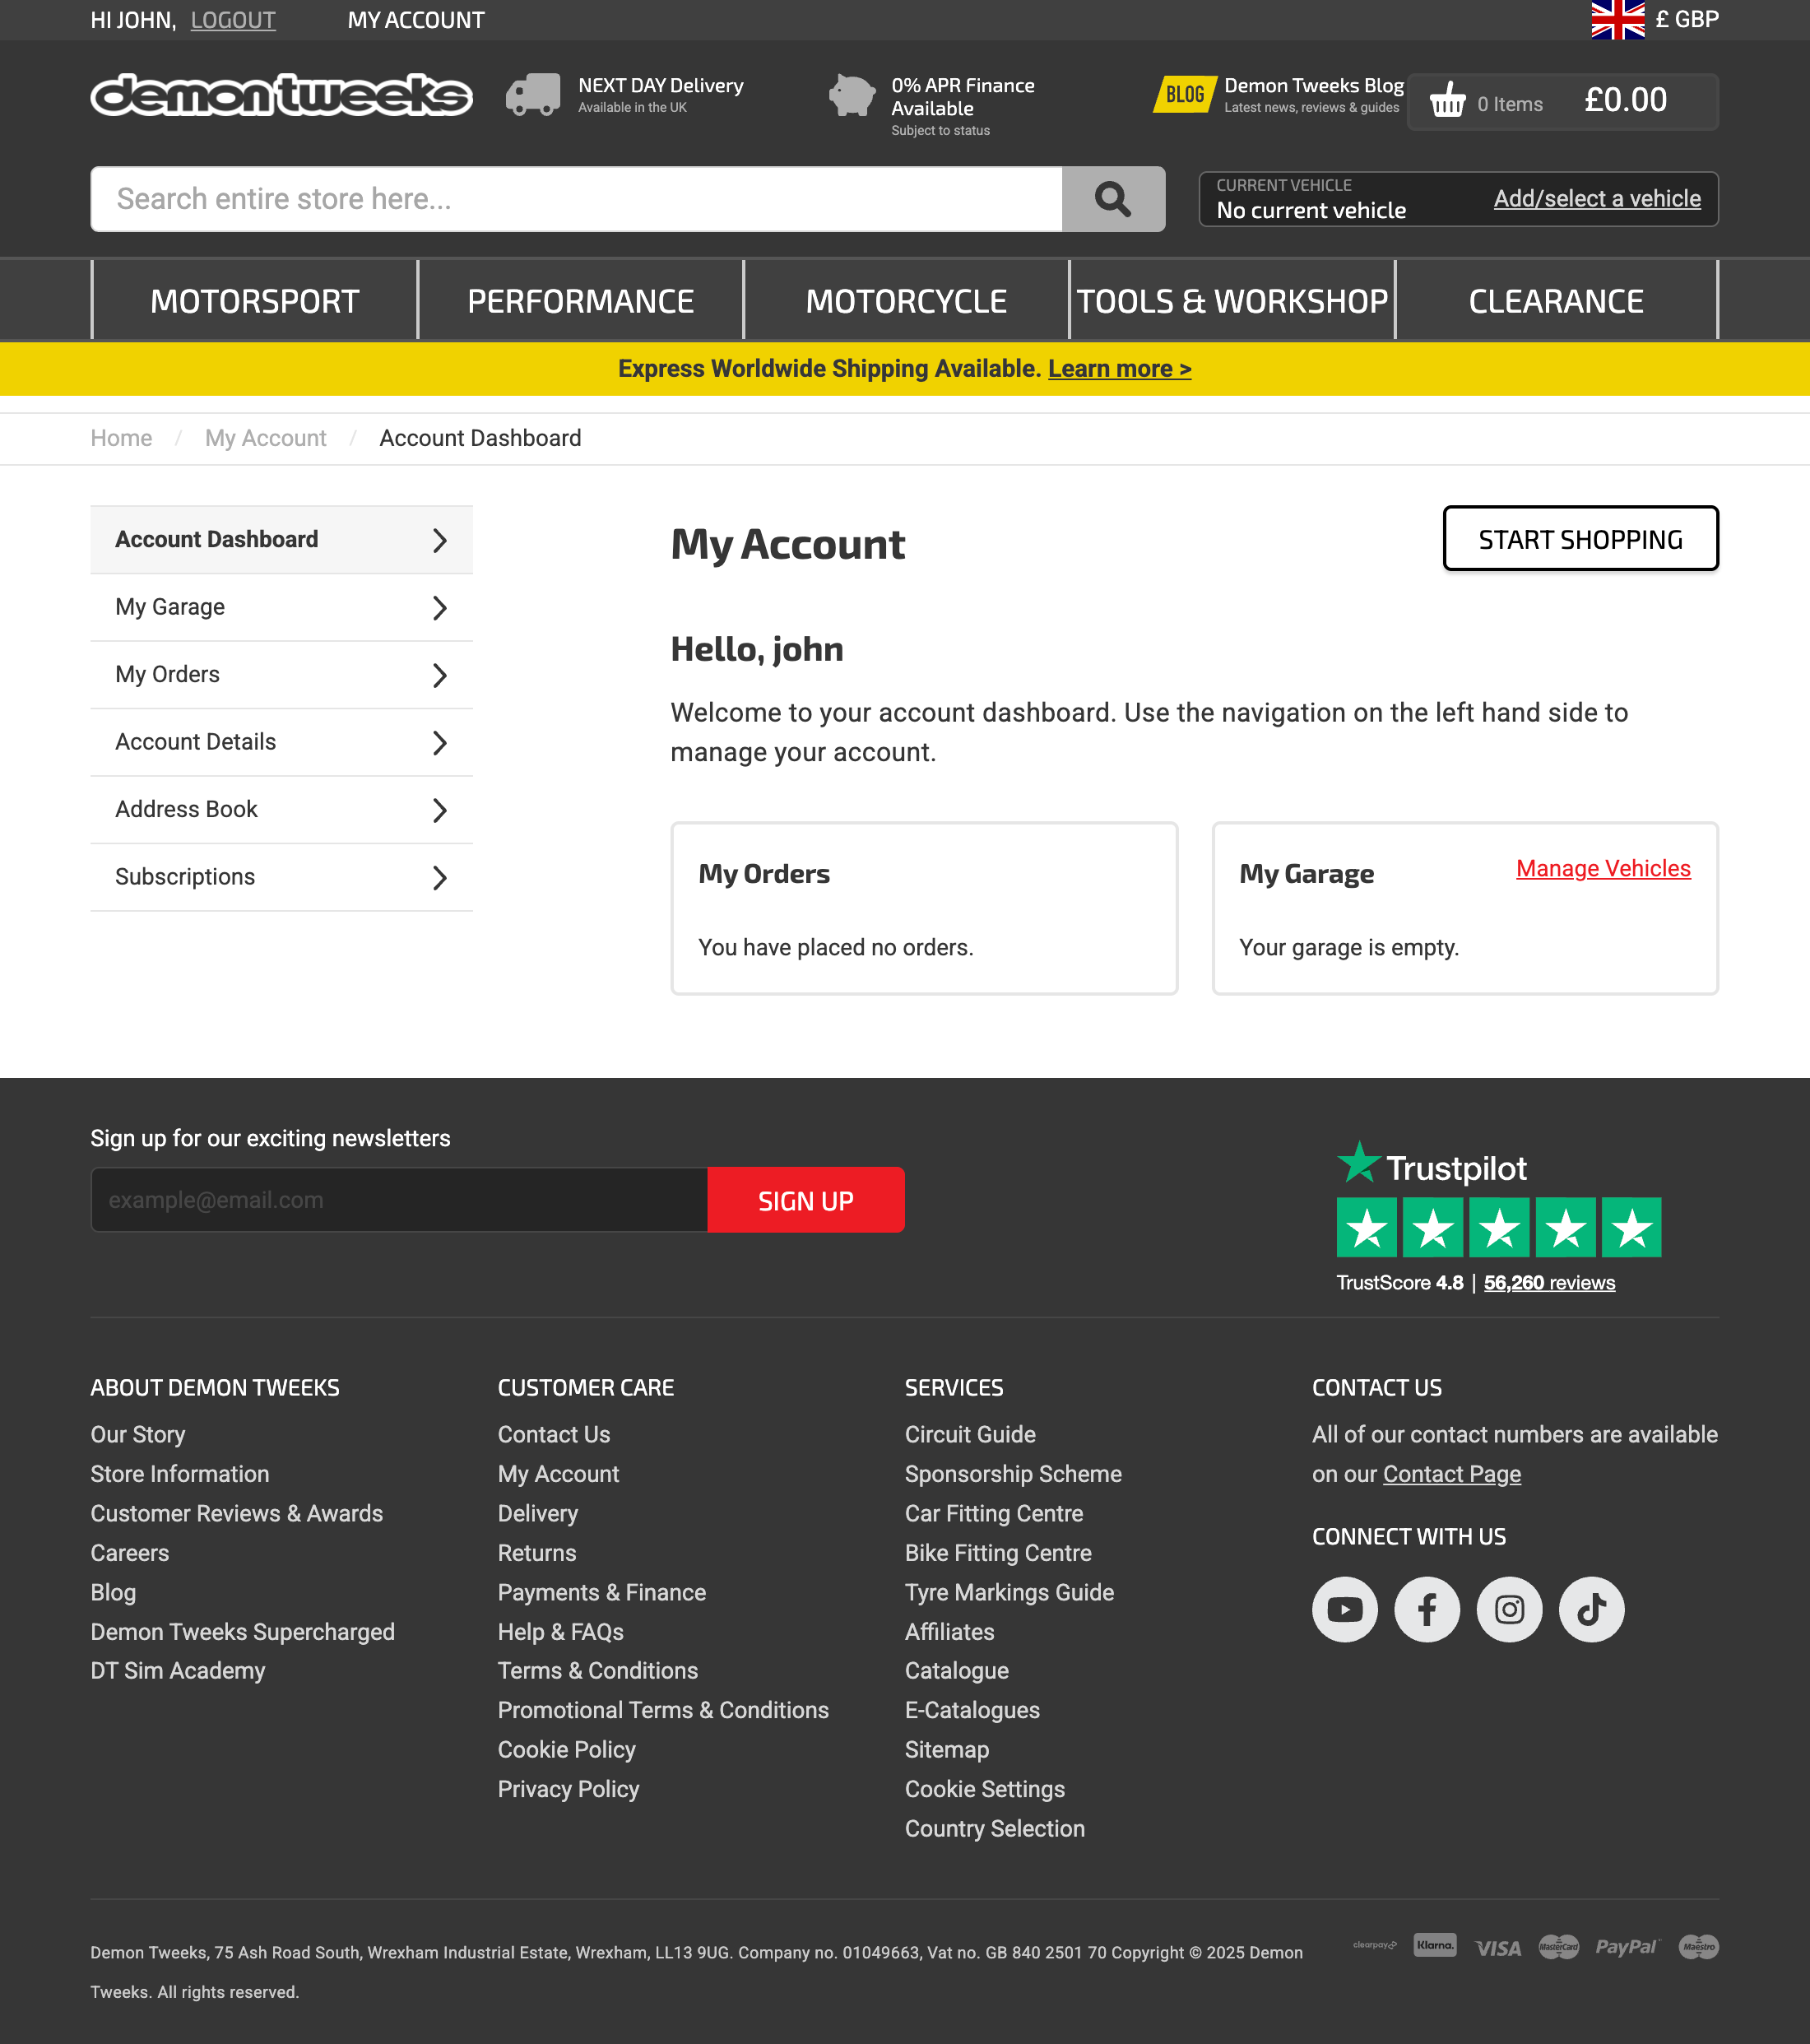Open the TikTok social icon
Screen dimensions: 1810x2044
(x=1591, y=1609)
